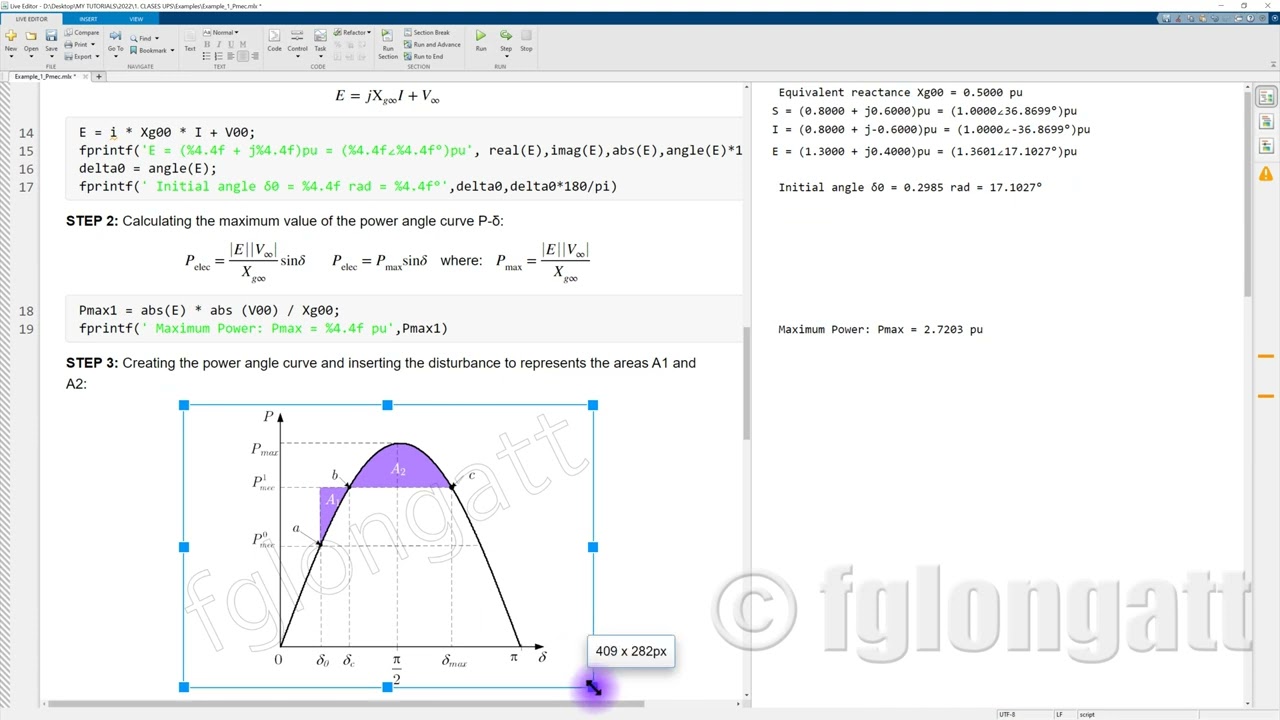Click top-left resize handle of the image
1280x720 pixels.
(184, 405)
